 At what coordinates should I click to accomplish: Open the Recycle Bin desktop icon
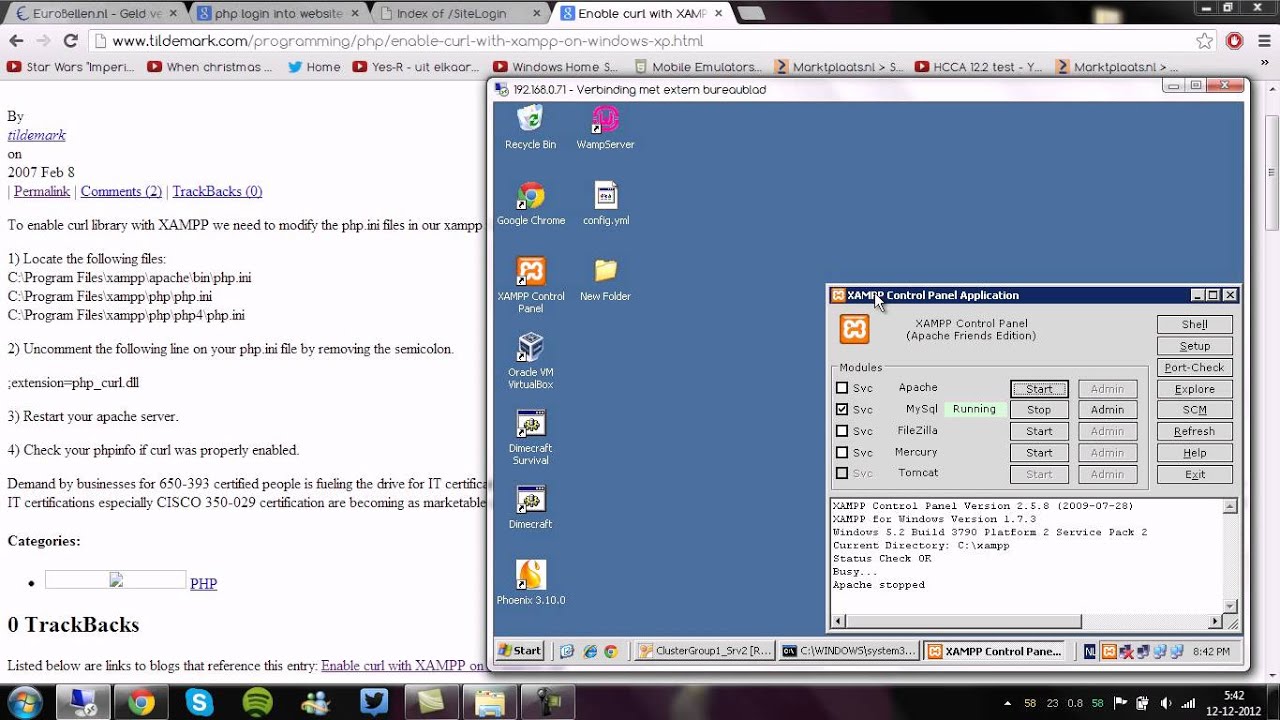[530, 128]
